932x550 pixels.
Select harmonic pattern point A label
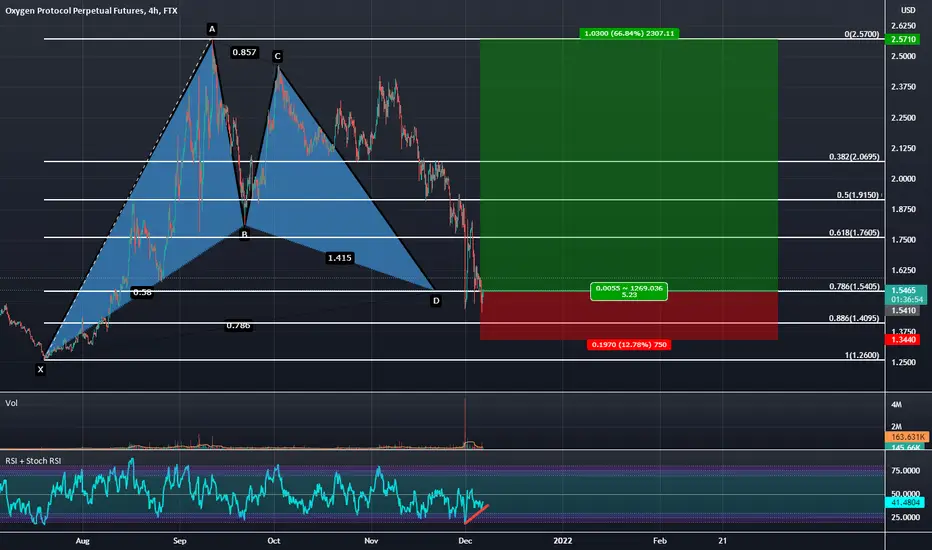(x=212, y=29)
